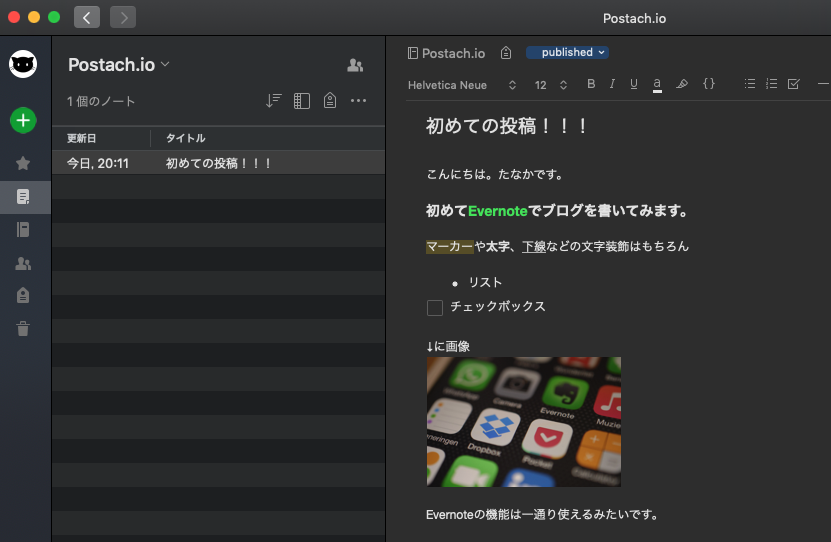
Task: Toggle bold formatting in editor toolbar
Action: point(591,85)
